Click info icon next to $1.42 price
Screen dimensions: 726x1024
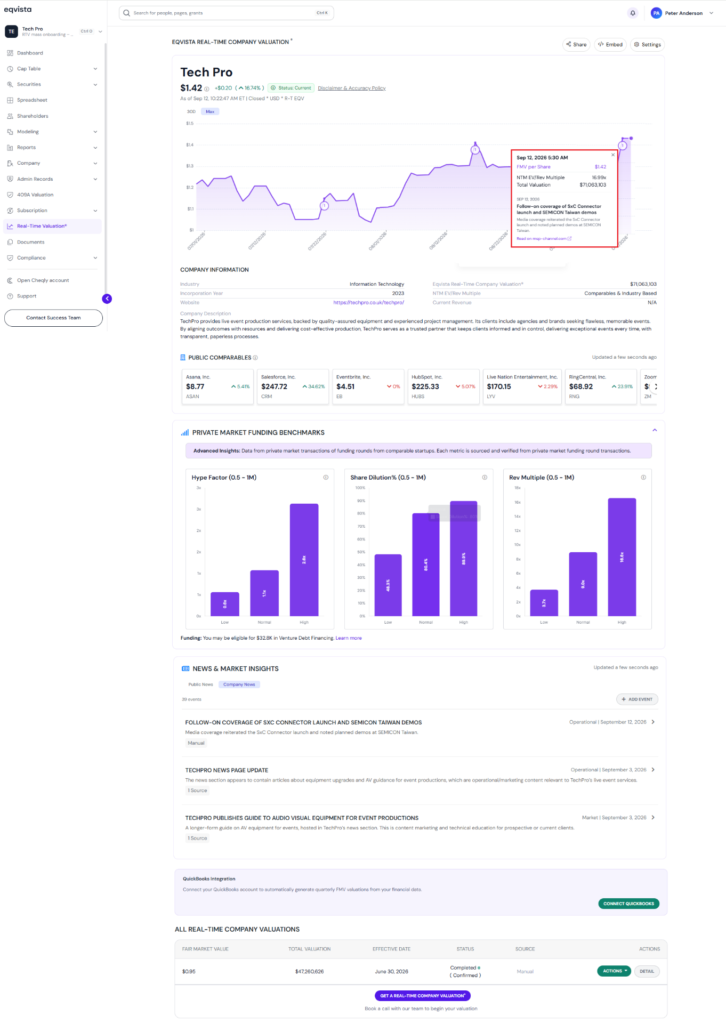(207, 89)
